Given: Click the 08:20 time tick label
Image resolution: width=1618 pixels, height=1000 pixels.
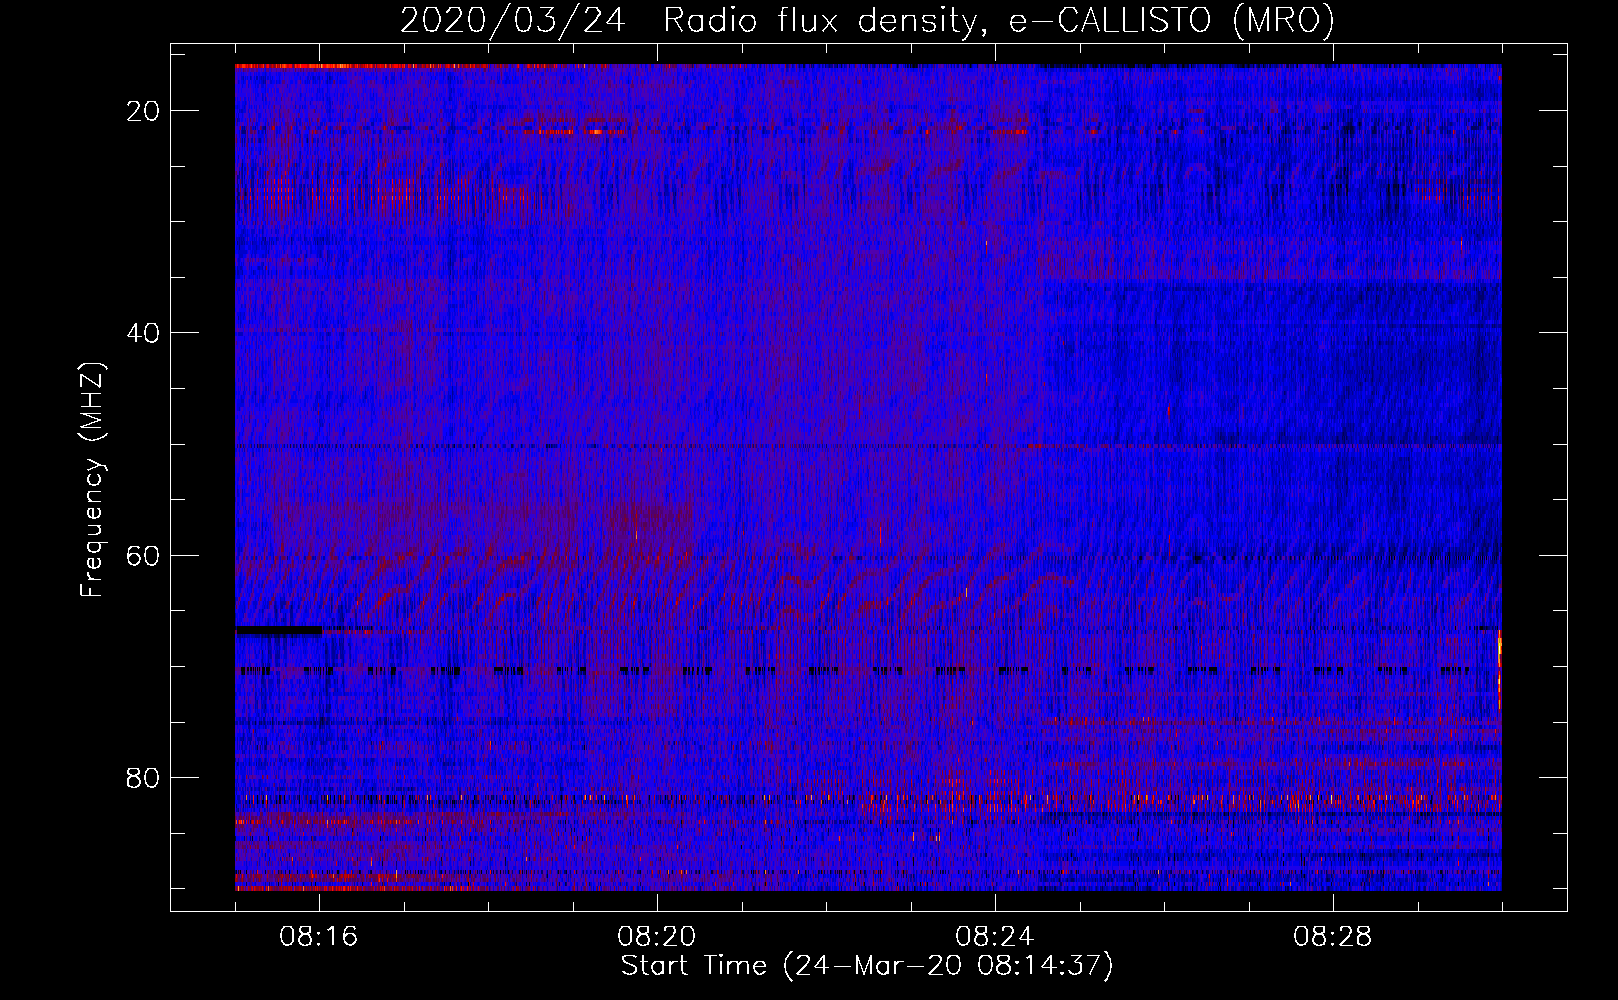Looking at the screenshot, I should [x=657, y=937].
